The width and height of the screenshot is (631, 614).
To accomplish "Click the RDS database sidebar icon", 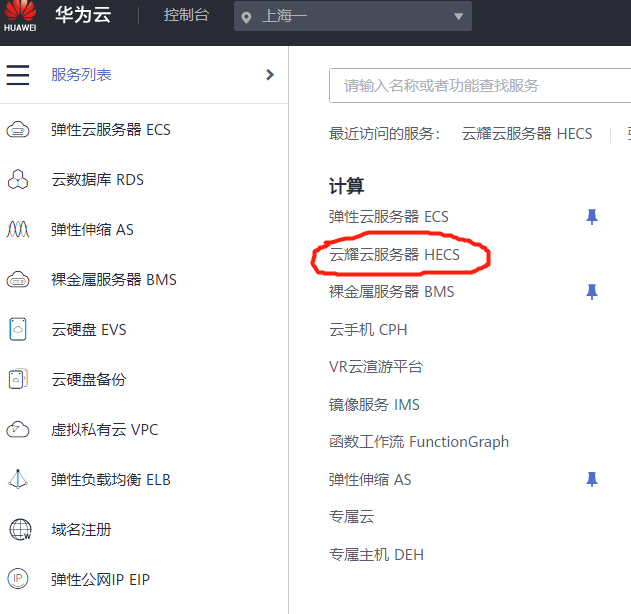I will click(18, 179).
